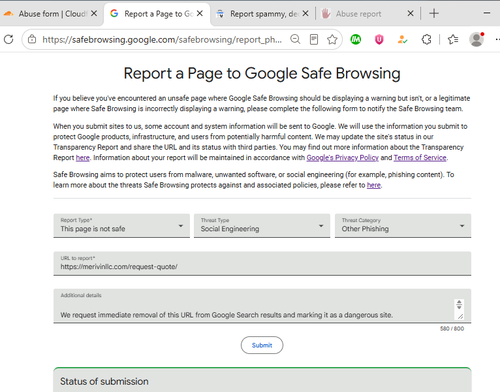
Task: View site information lock icon
Action: (x=32, y=39)
